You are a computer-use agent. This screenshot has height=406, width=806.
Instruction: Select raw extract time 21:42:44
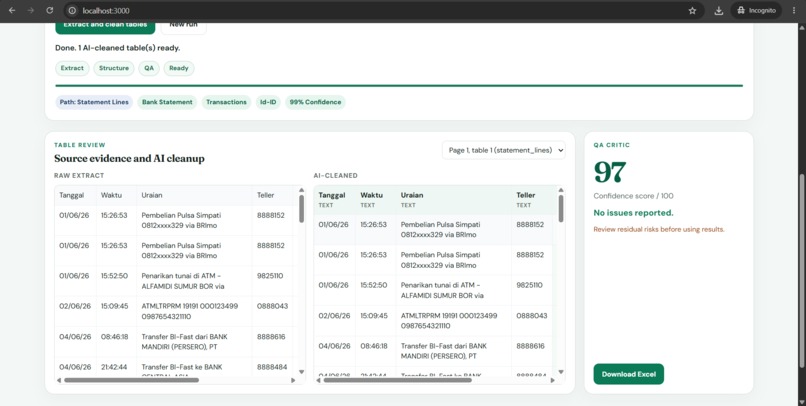point(114,367)
